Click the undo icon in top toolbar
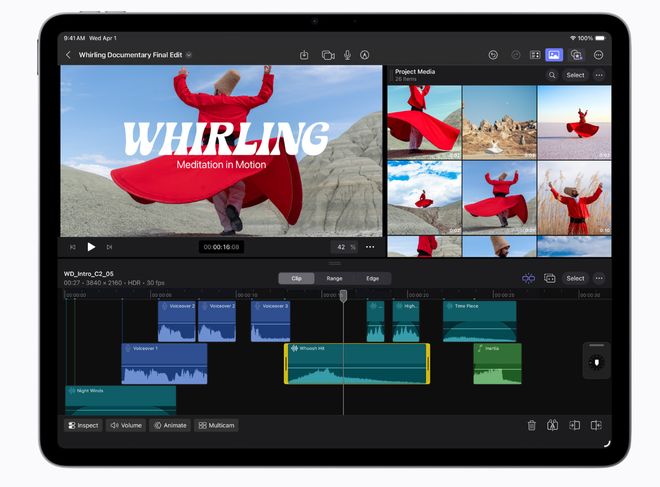 pyautogui.click(x=494, y=55)
